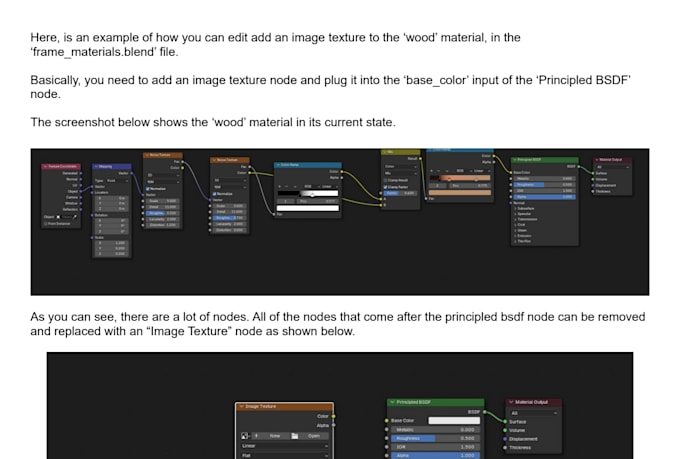Image resolution: width=680 pixels, height=459 pixels.
Task: Adjust Metallic slider in second screenshot's Principled BSDF
Action: point(435,430)
